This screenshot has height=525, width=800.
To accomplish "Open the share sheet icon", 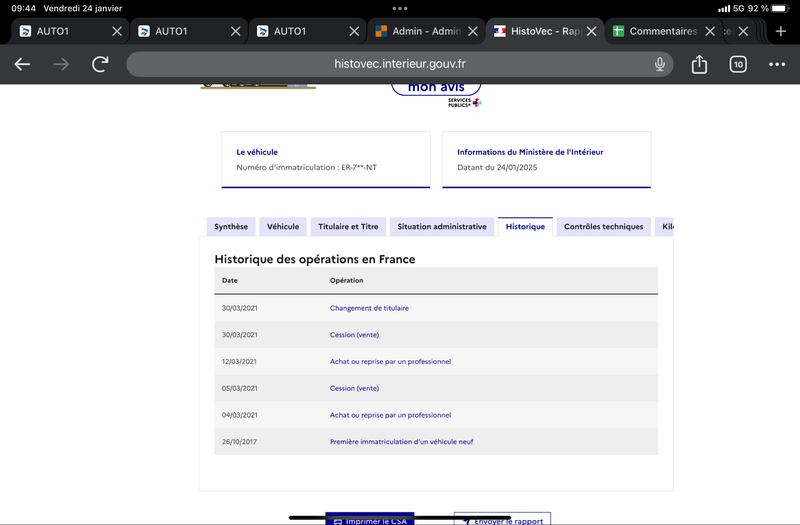I will click(x=699, y=64).
